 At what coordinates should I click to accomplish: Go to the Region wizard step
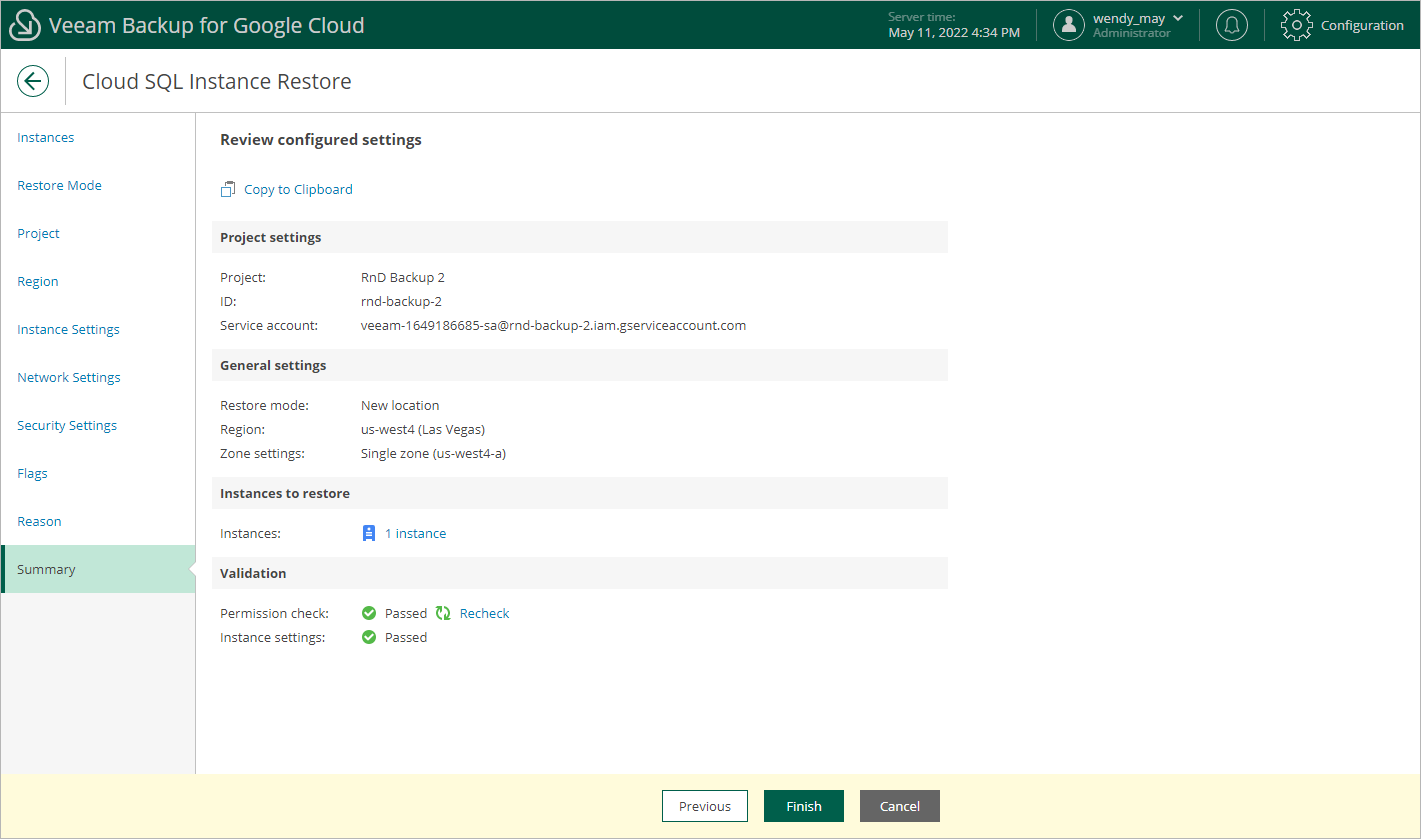(38, 281)
